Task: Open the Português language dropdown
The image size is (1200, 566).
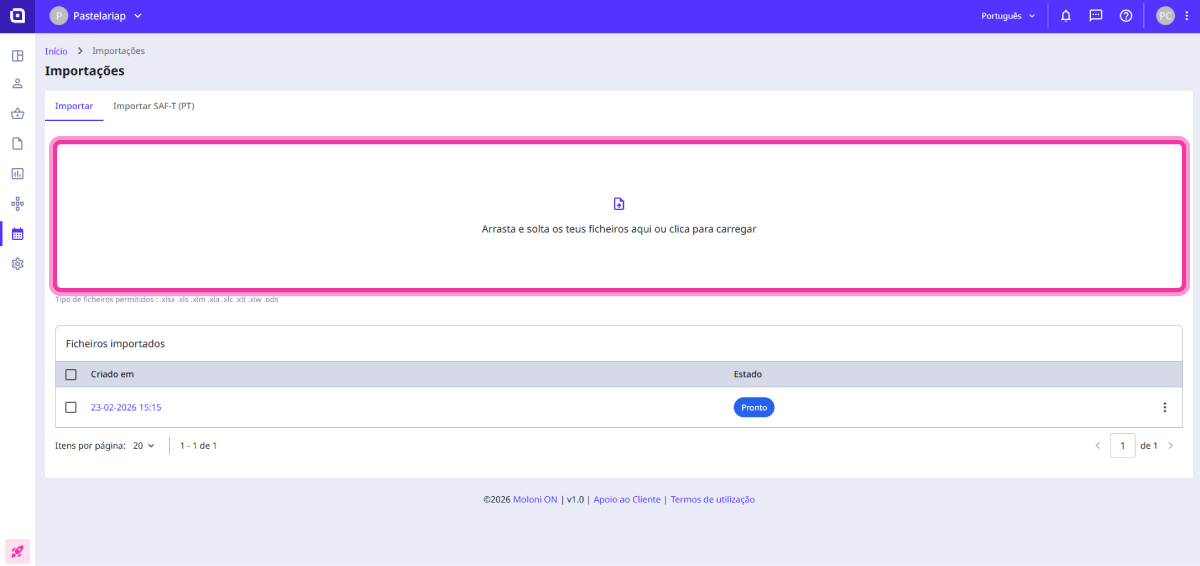Action: (x=1008, y=16)
